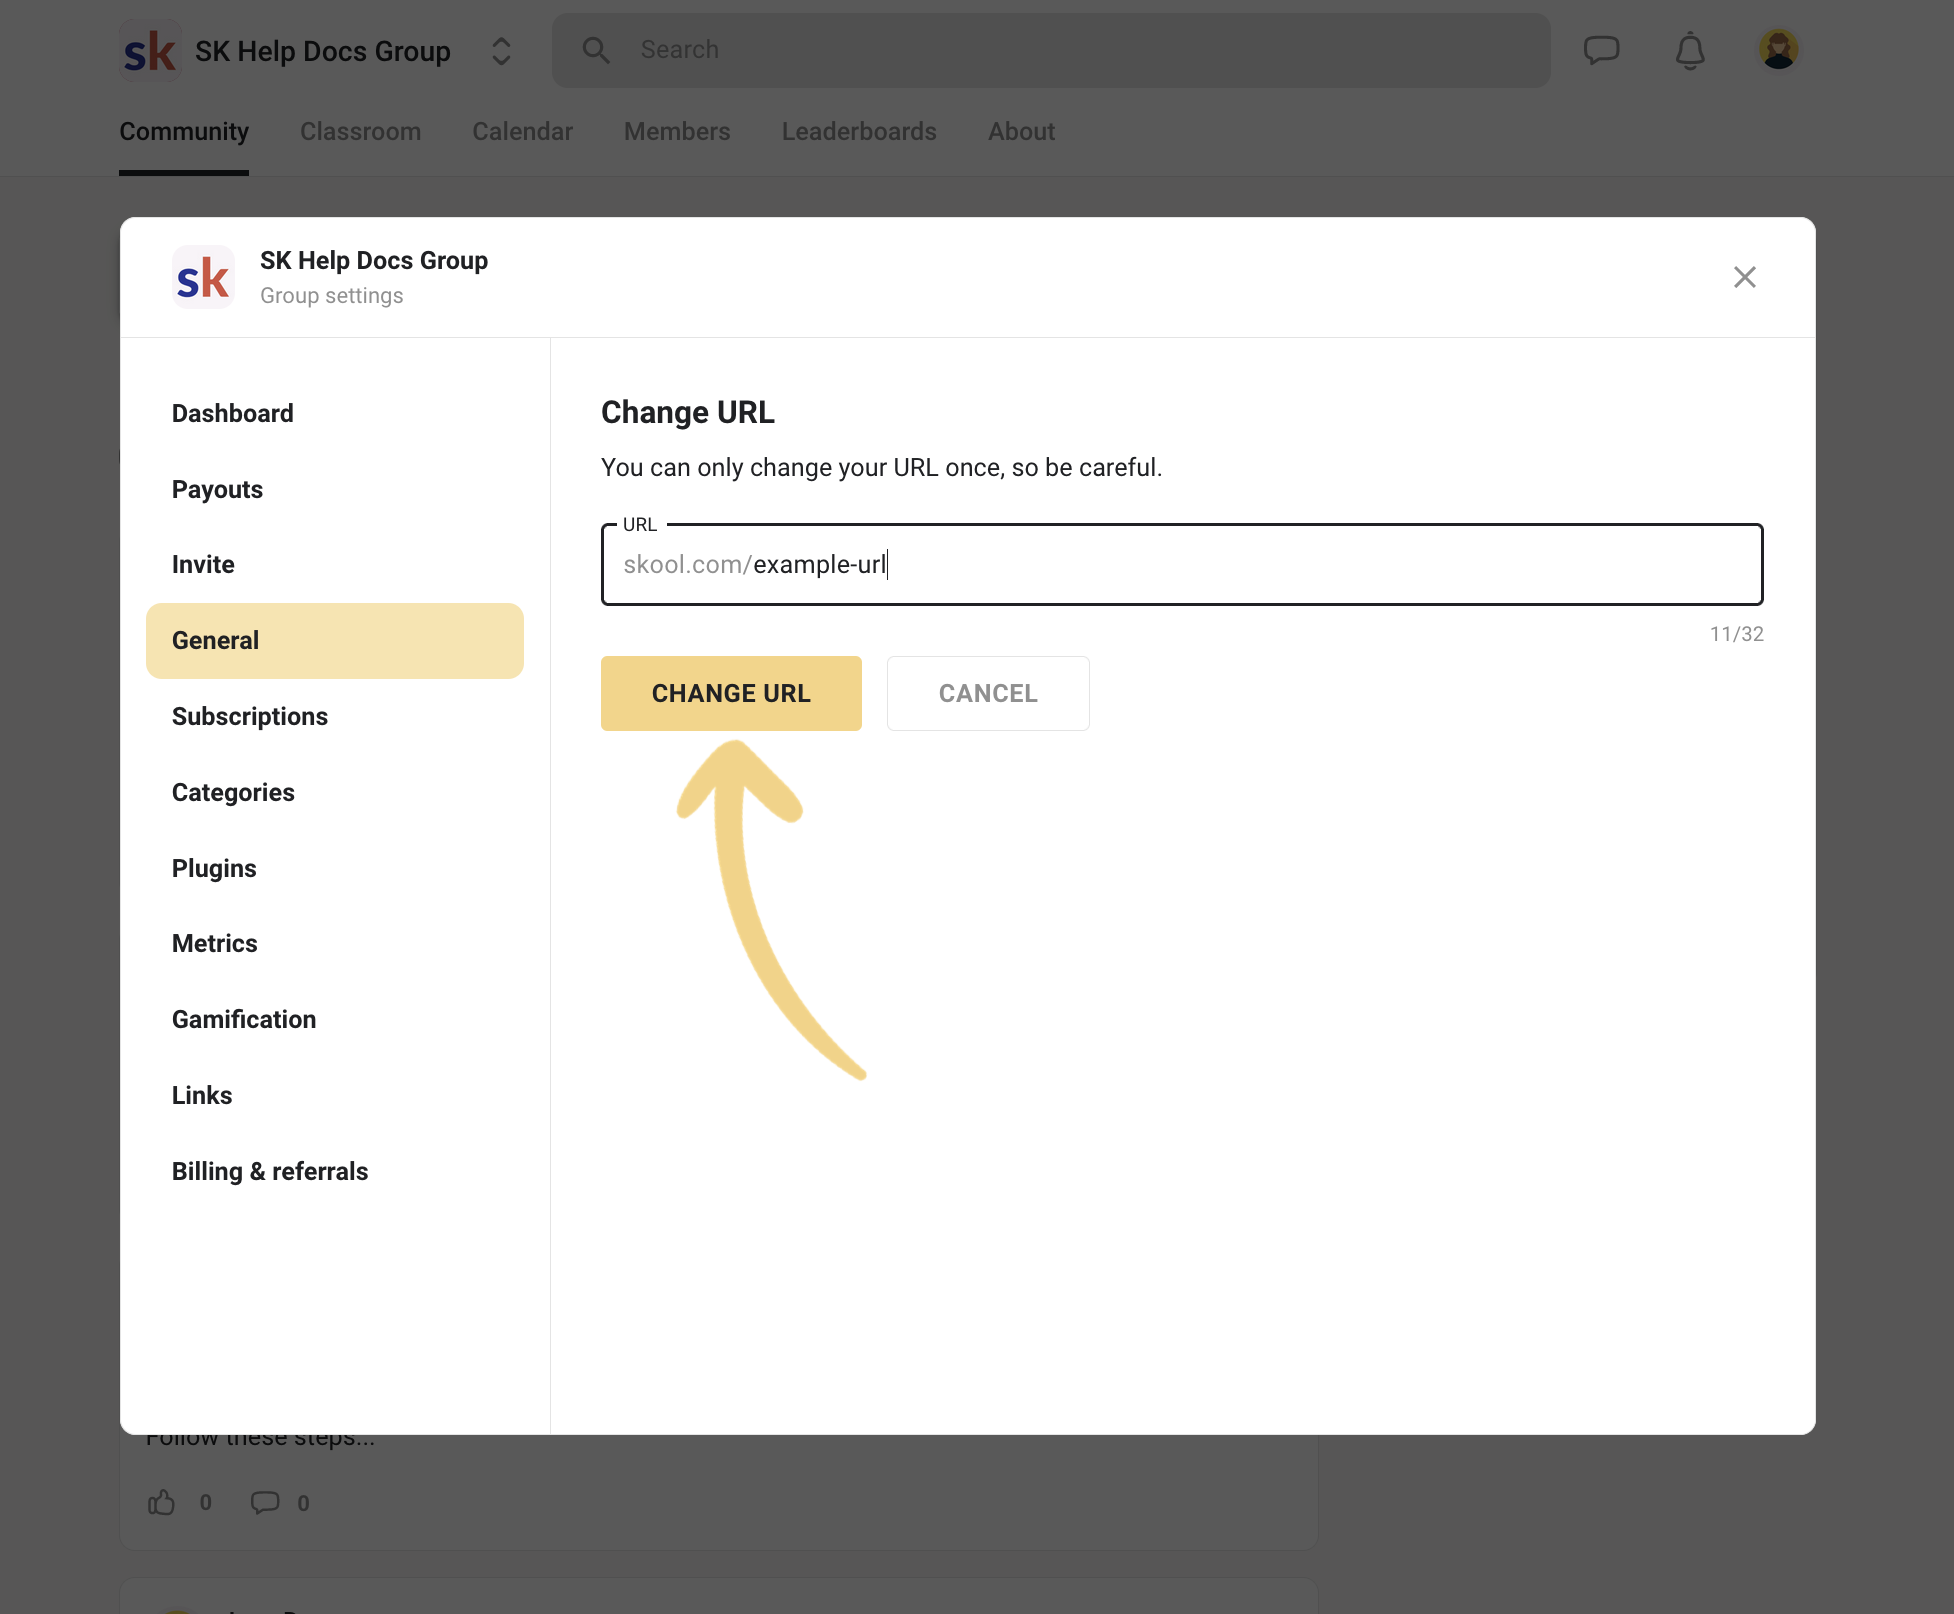The width and height of the screenshot is (1954, 1614).
Task: Open the notifications bell
Action: [1690, 51]
